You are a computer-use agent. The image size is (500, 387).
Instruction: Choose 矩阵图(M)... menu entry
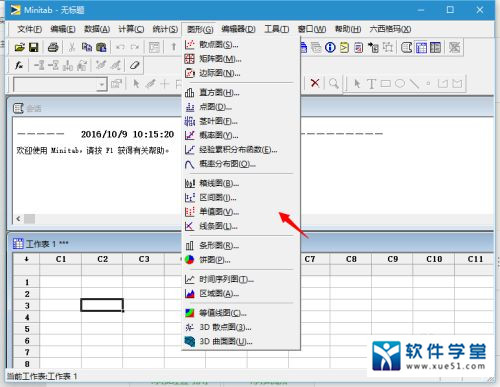pyautogui.click(x=241, y=59)
